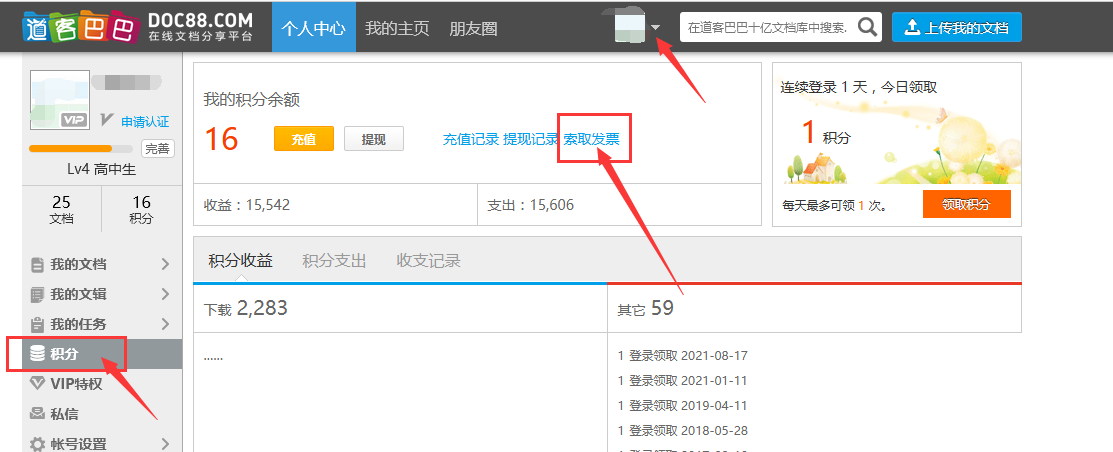Click the DOC88 道客巴巴 logo

[138, 27]
